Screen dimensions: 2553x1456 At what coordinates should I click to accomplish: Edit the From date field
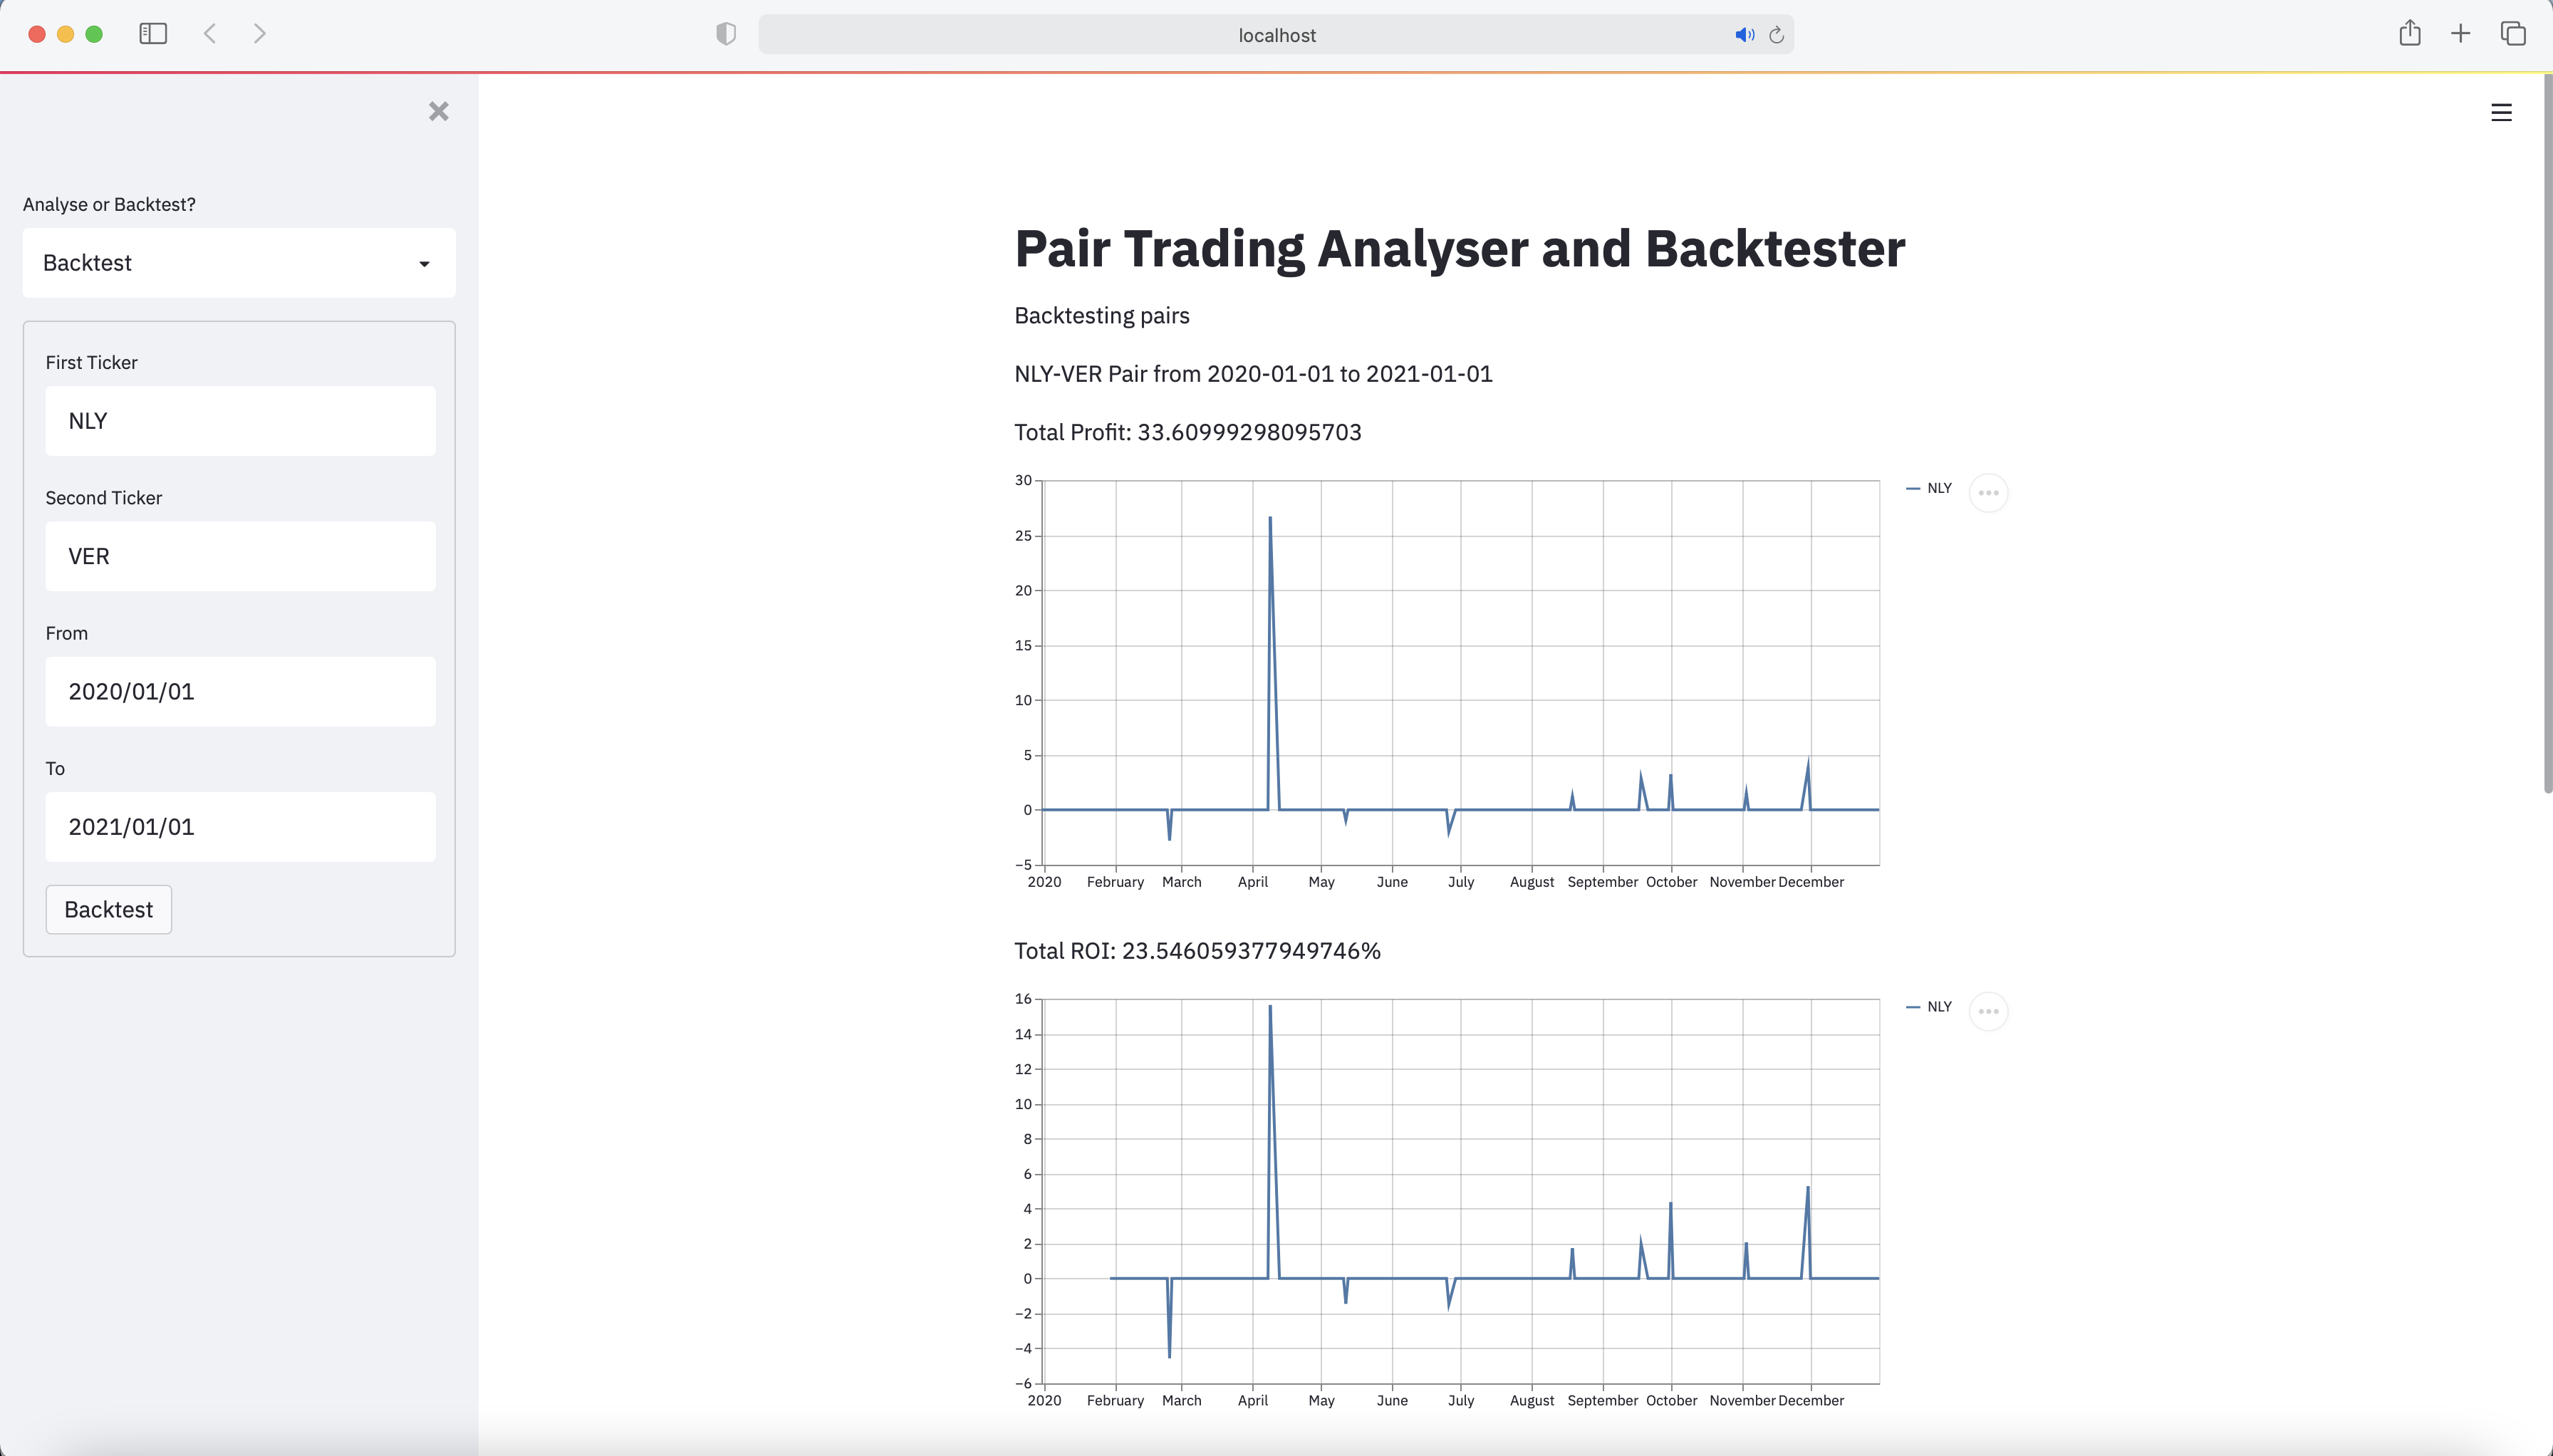240,690
